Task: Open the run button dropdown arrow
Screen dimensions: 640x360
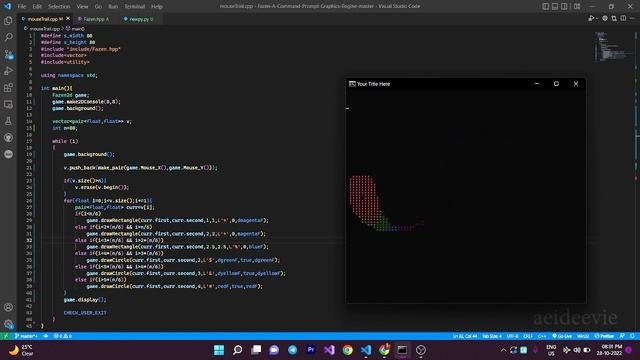Action: click(596, 18)
